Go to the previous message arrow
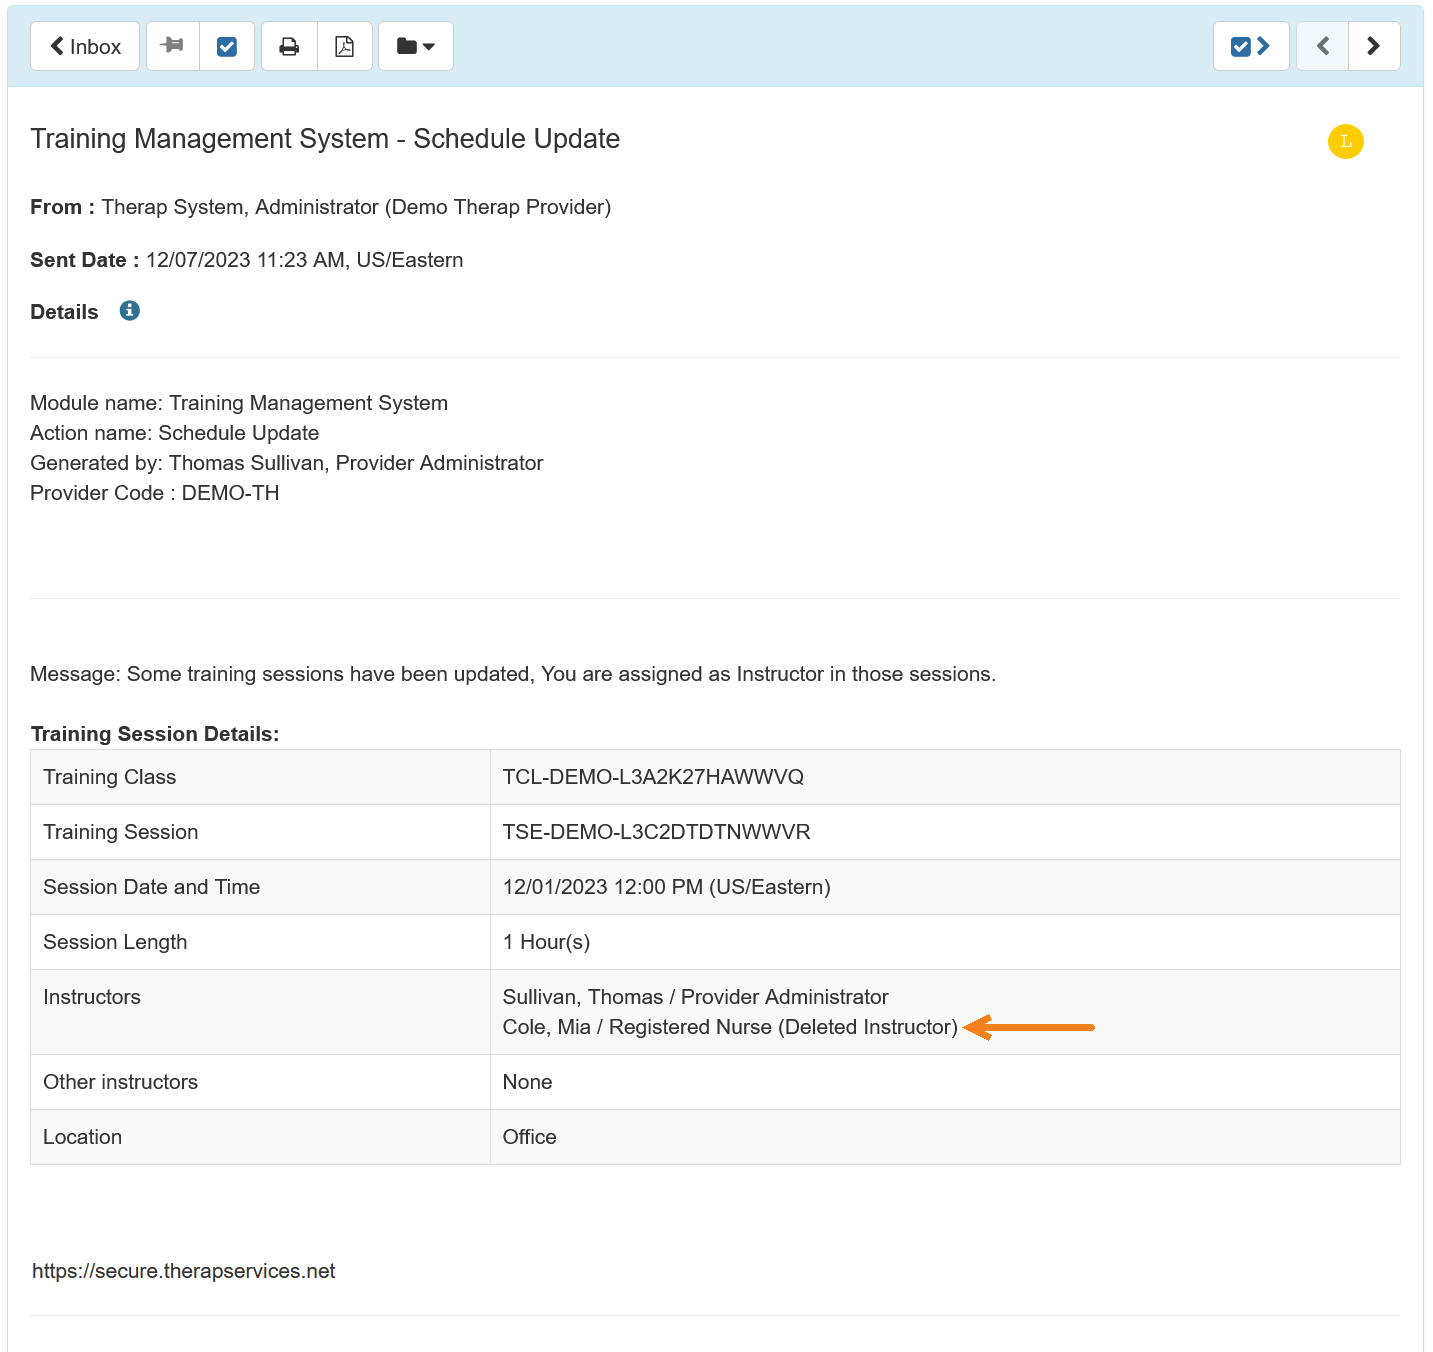Viewport: 1433px width, 1352px height. (1323, 46)
